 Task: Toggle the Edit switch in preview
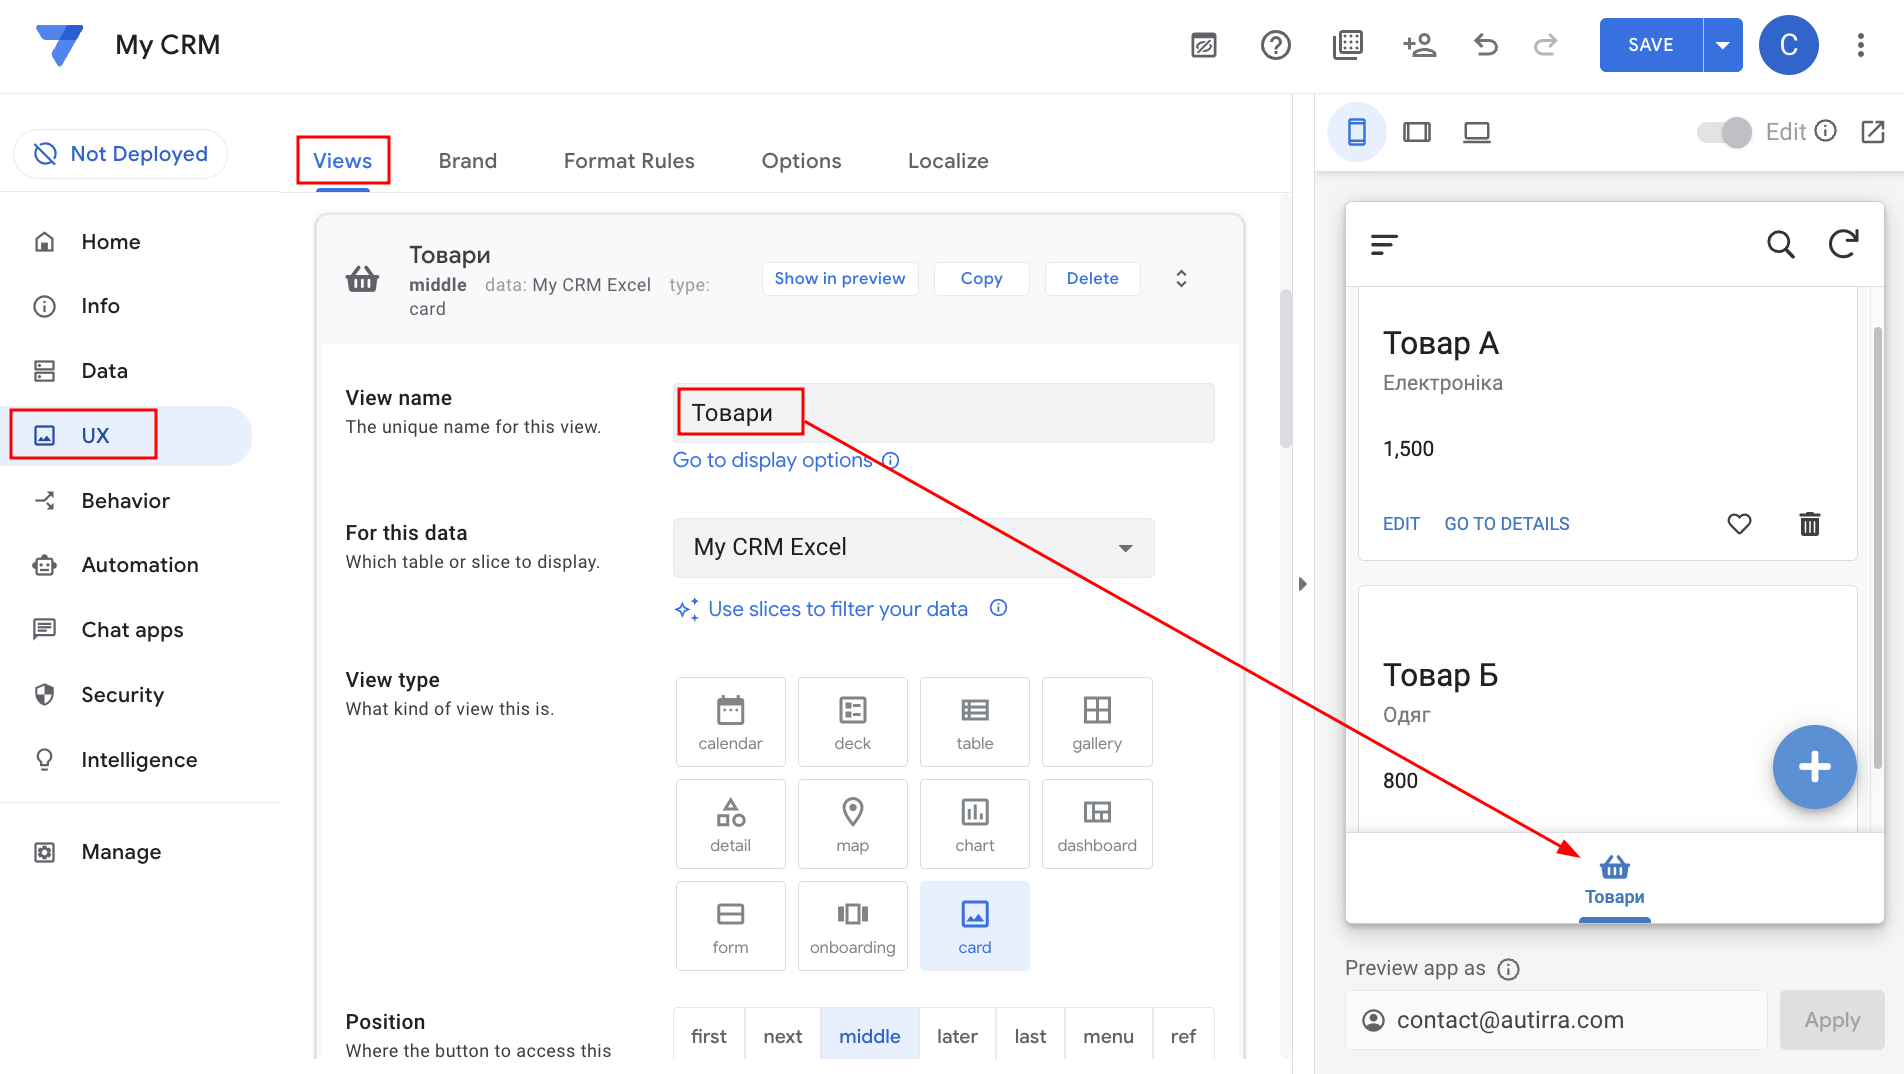point(1725,132)
